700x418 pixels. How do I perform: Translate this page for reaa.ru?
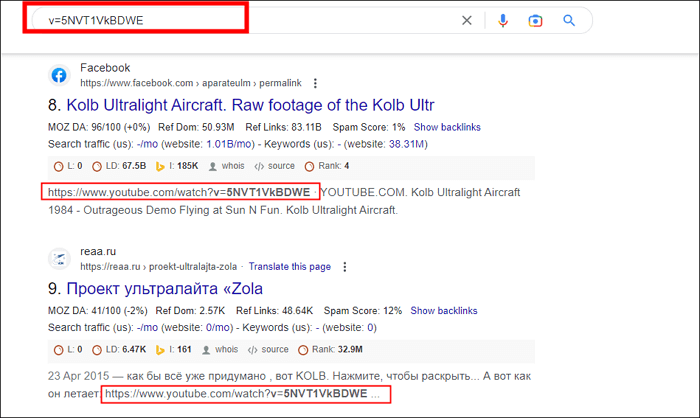(x=289, y=267)
